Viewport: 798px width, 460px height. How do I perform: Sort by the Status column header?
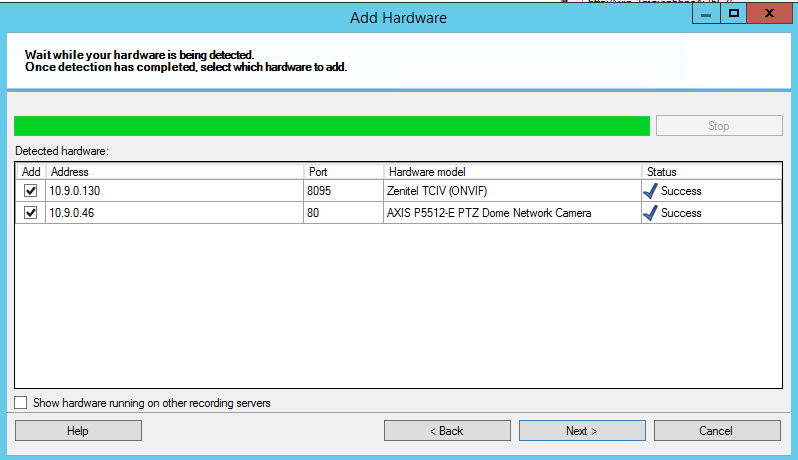click(x=711, y=172)
